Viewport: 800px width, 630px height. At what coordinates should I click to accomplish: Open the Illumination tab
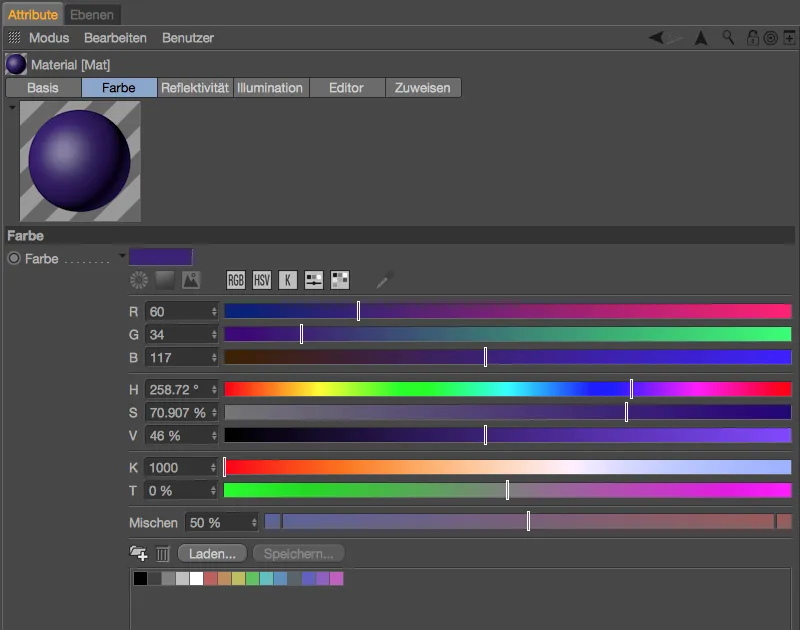point(271,88)
